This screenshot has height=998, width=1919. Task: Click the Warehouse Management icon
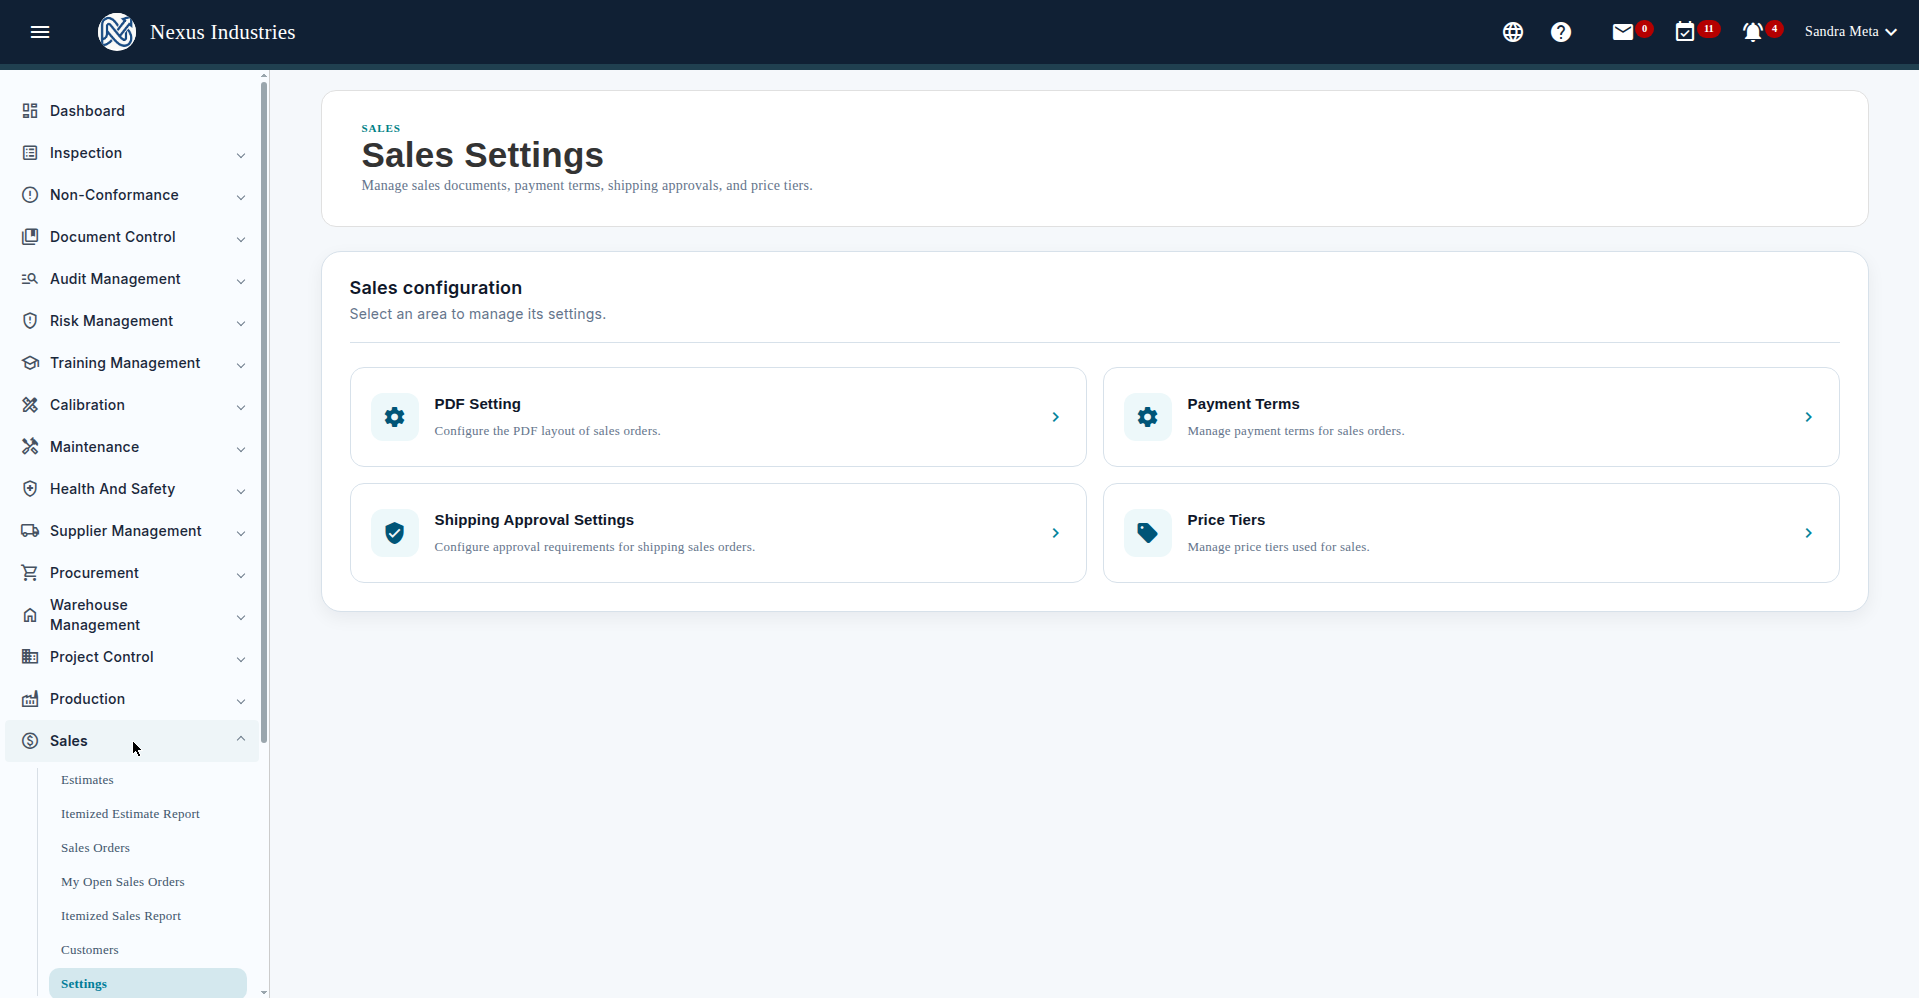[30, 615]
